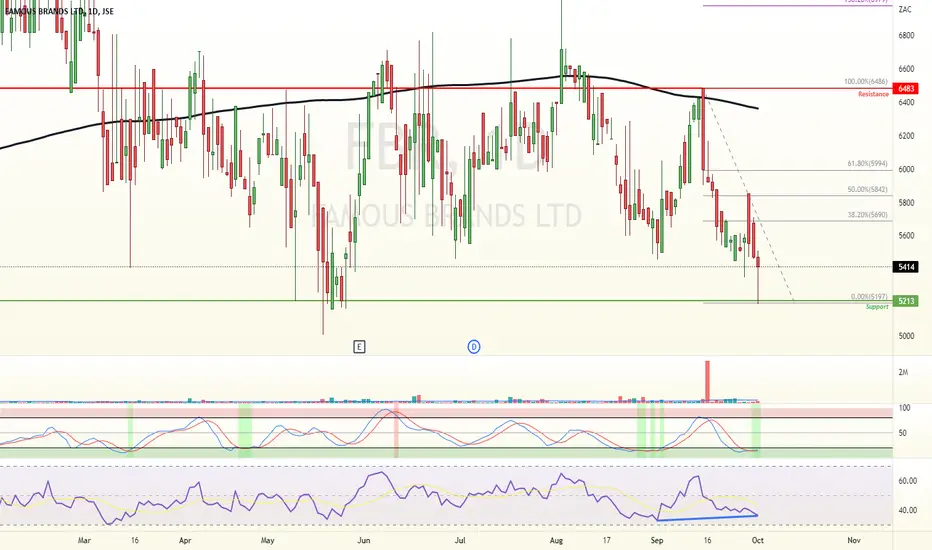932x550 pixels.
Task: Click the 'Sep' date on the time axis
Action: coord(657,540)
